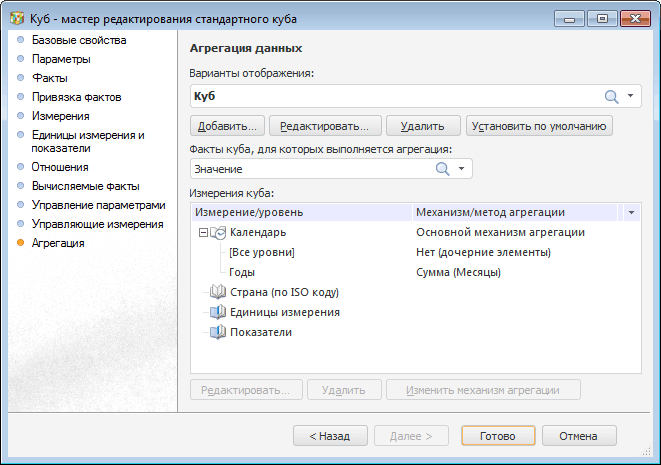Click the Единицы измерения dictionary icon
661x465 pixels.
point(218,312)
